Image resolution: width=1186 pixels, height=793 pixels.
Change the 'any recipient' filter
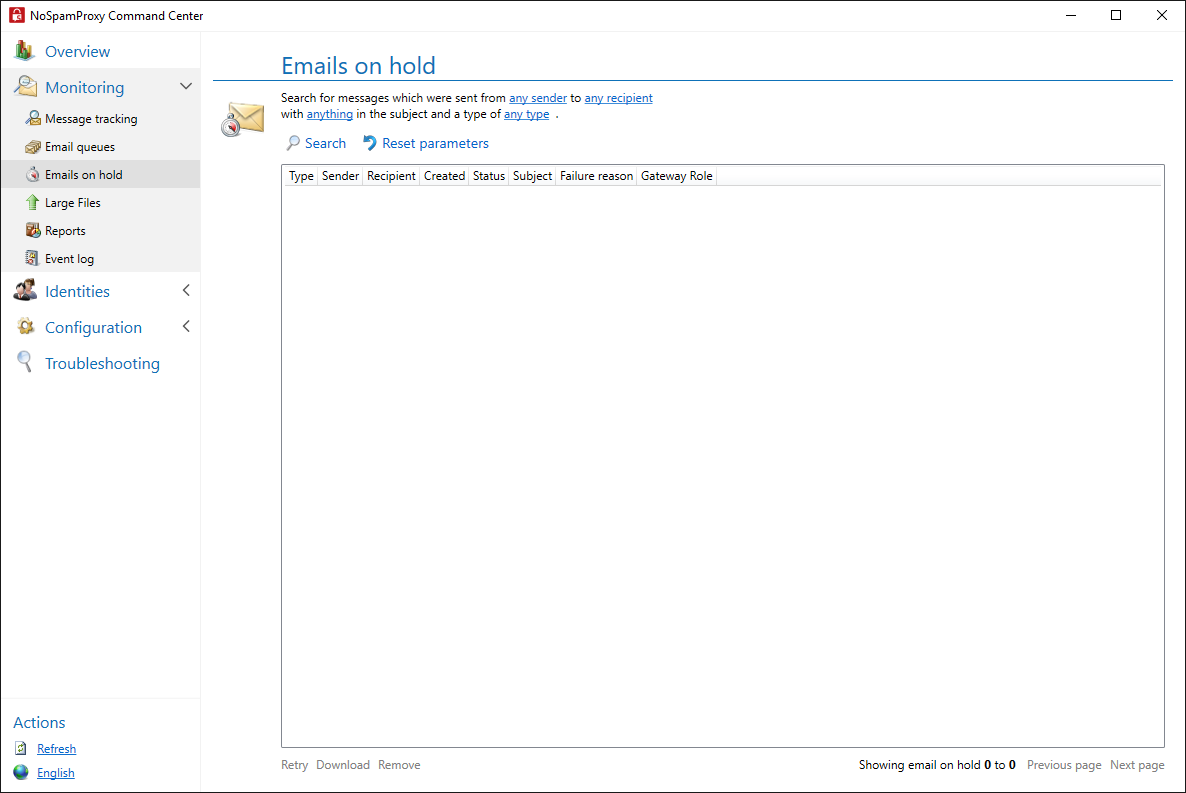pyautogui.click(x=618, y=98)
